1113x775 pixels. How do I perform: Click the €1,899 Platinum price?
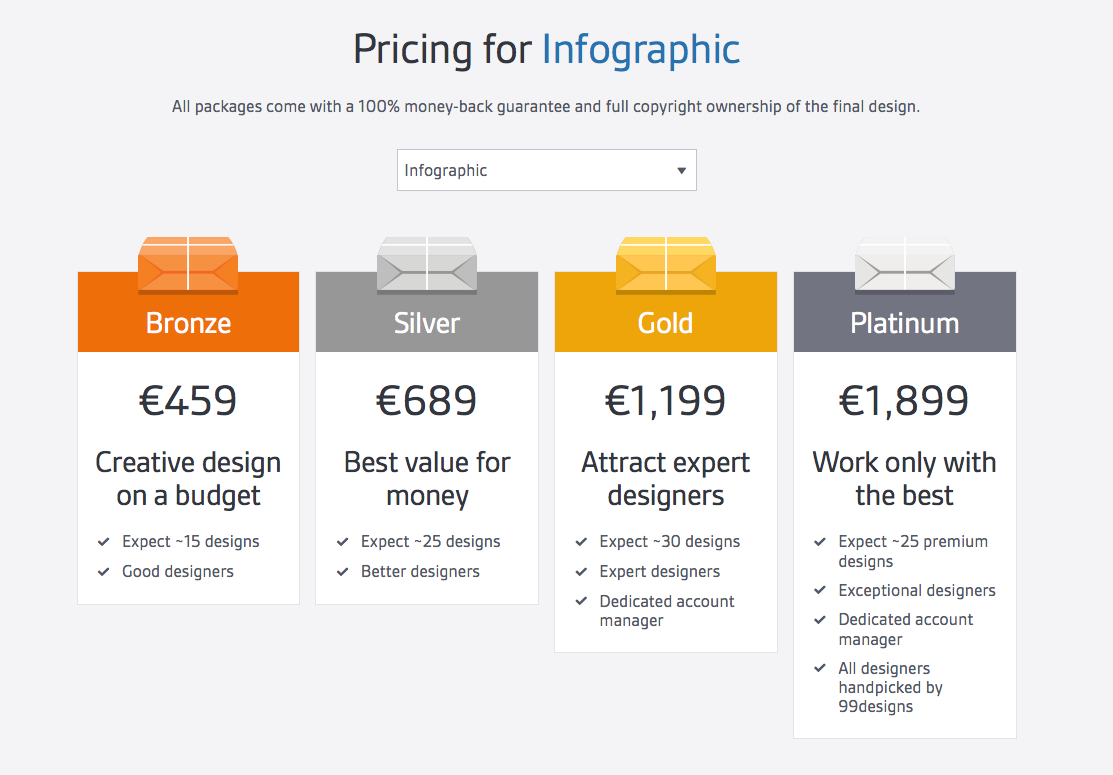[904, 400]
